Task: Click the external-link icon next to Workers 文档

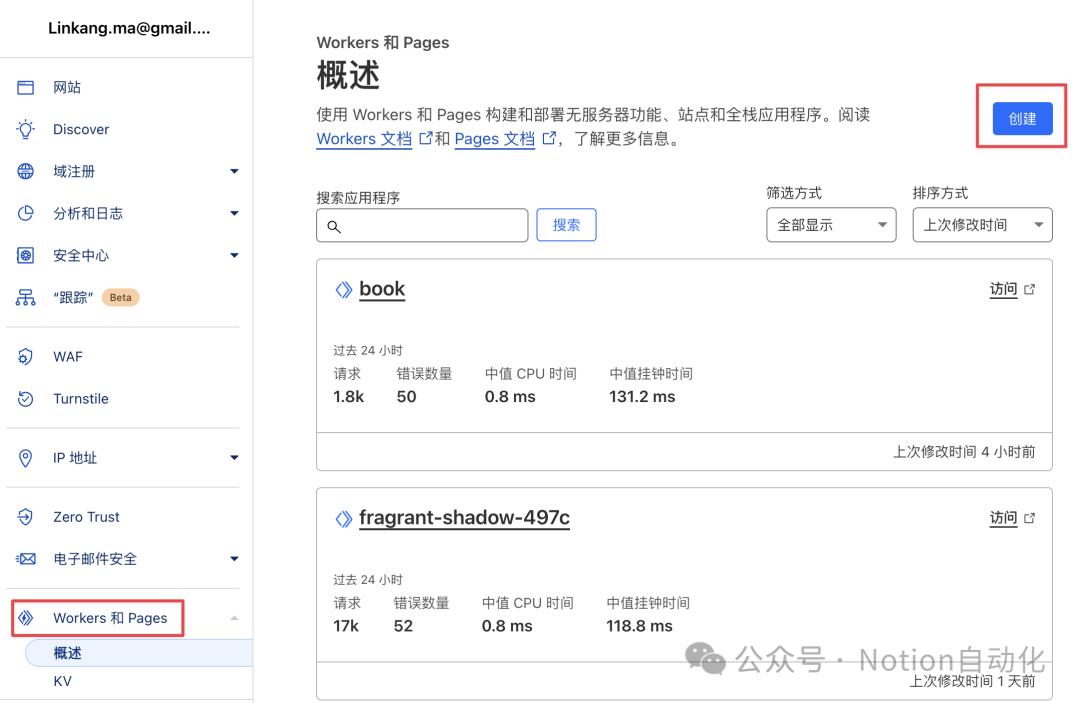Action: [426, 138]
